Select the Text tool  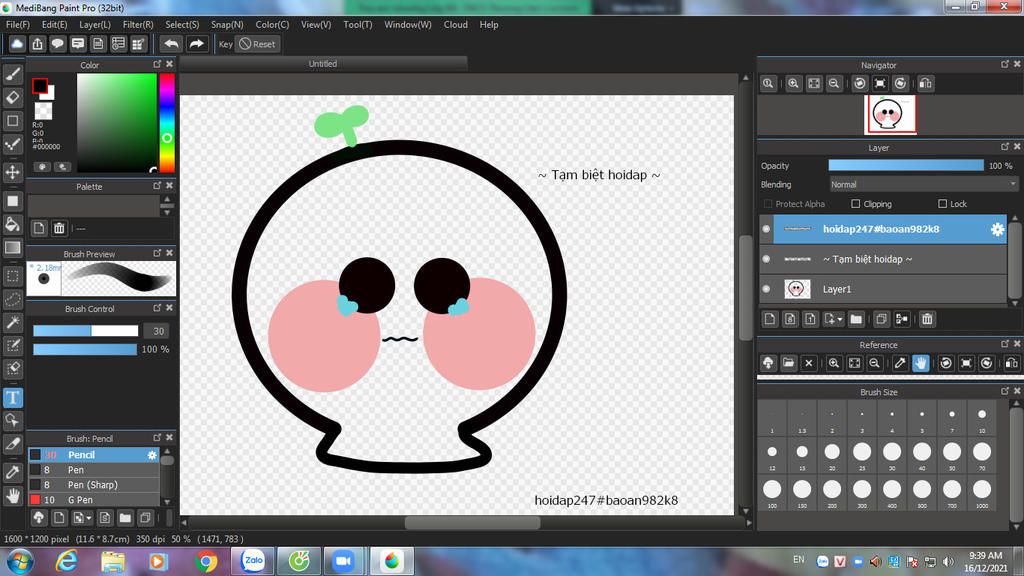pyautogui.click(x=12, y=397)
